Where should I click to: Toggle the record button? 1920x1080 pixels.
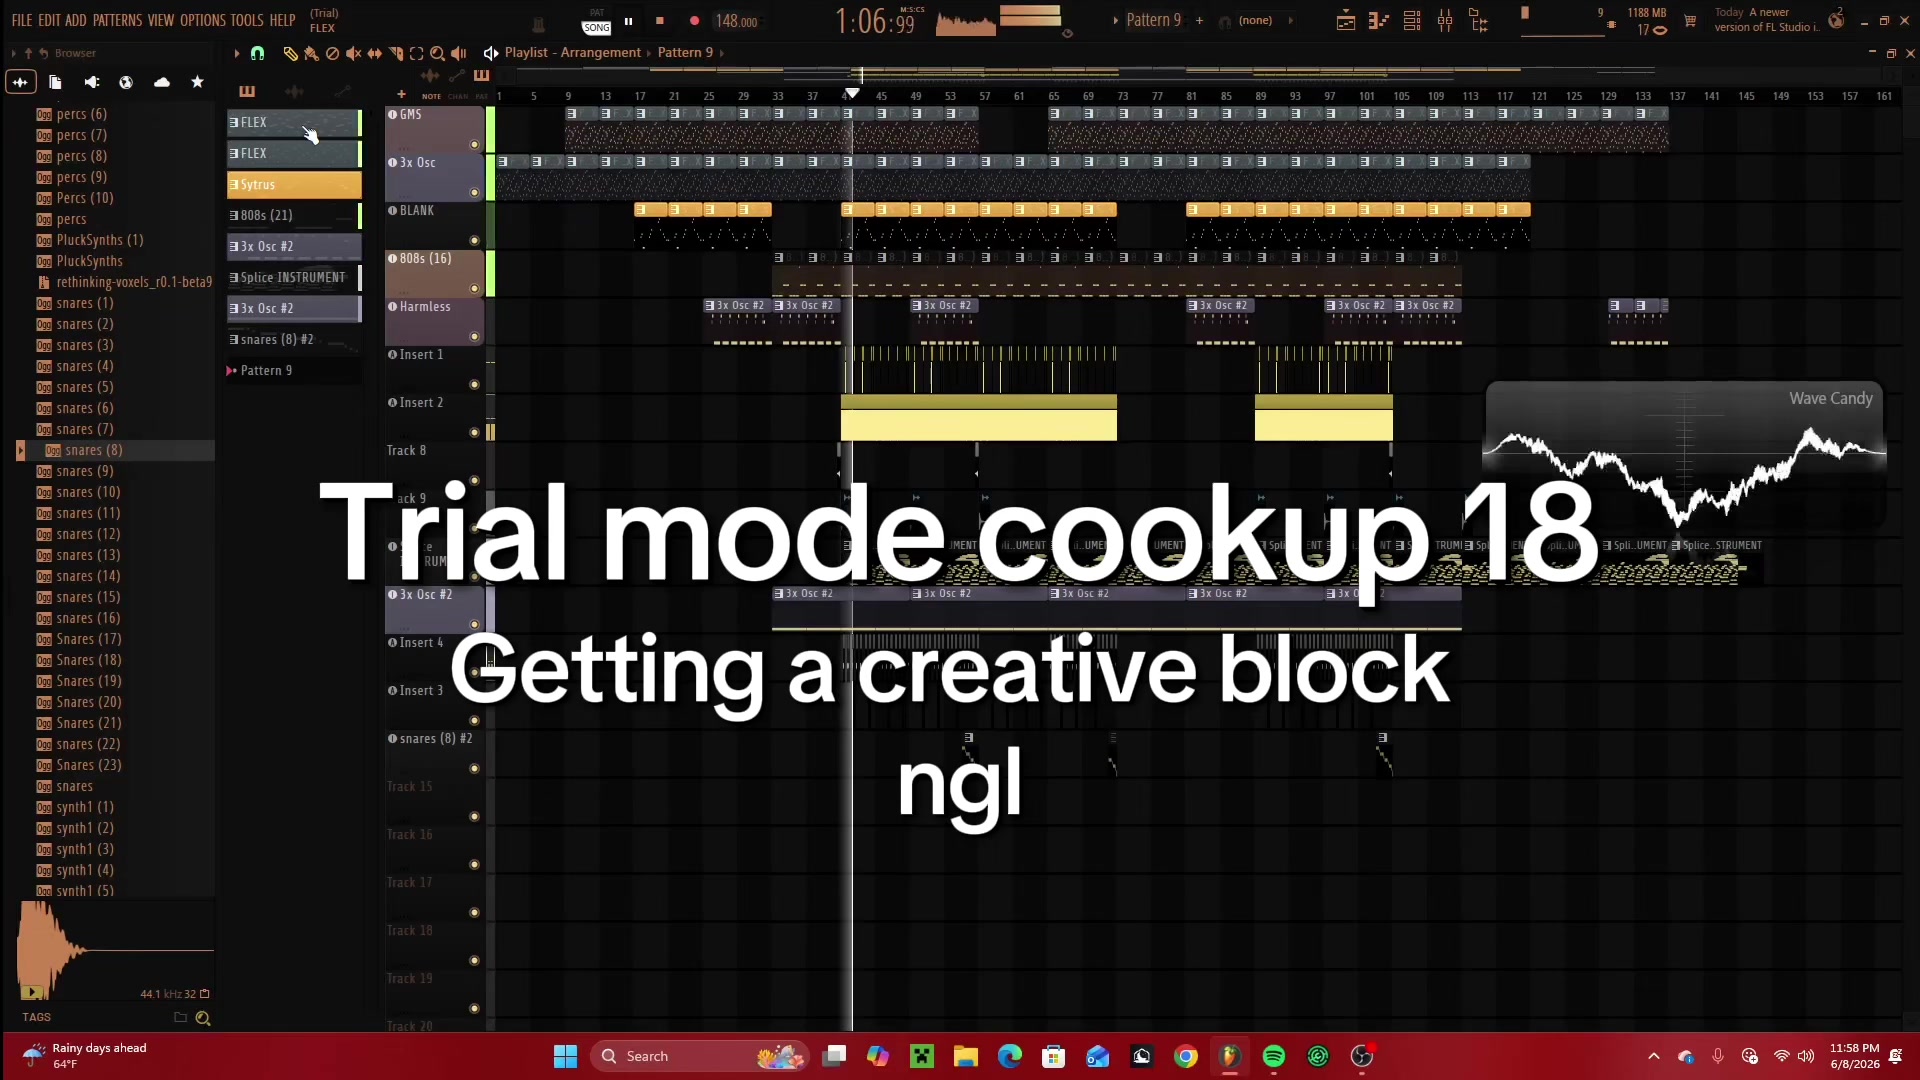pyautogui.click(x=694, y=21)
